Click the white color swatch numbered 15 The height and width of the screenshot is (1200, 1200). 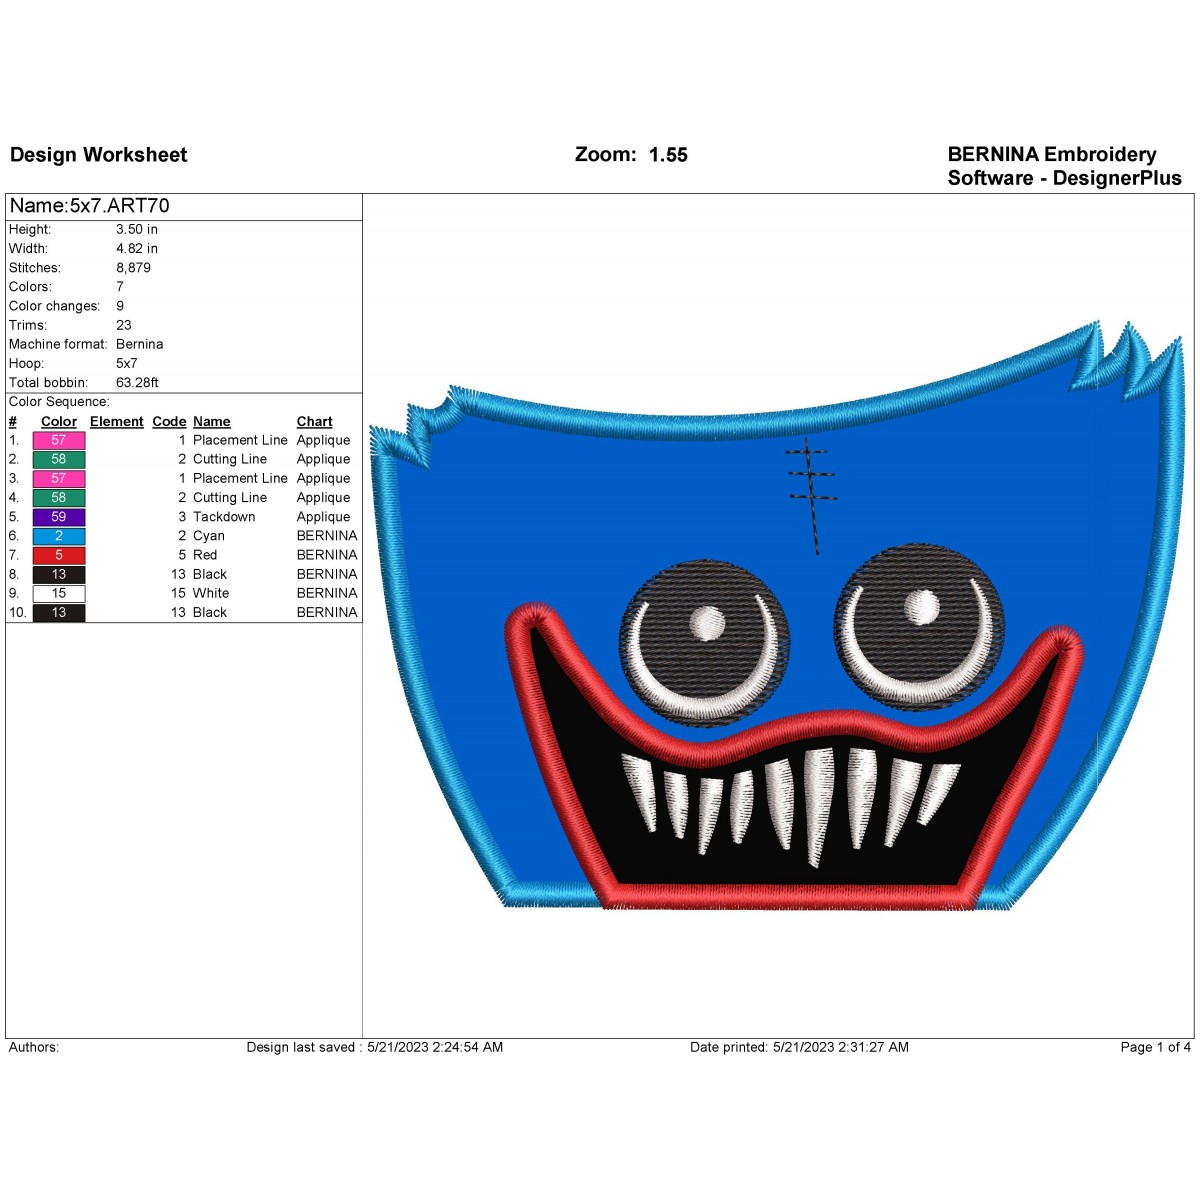[x=59, y=593]
